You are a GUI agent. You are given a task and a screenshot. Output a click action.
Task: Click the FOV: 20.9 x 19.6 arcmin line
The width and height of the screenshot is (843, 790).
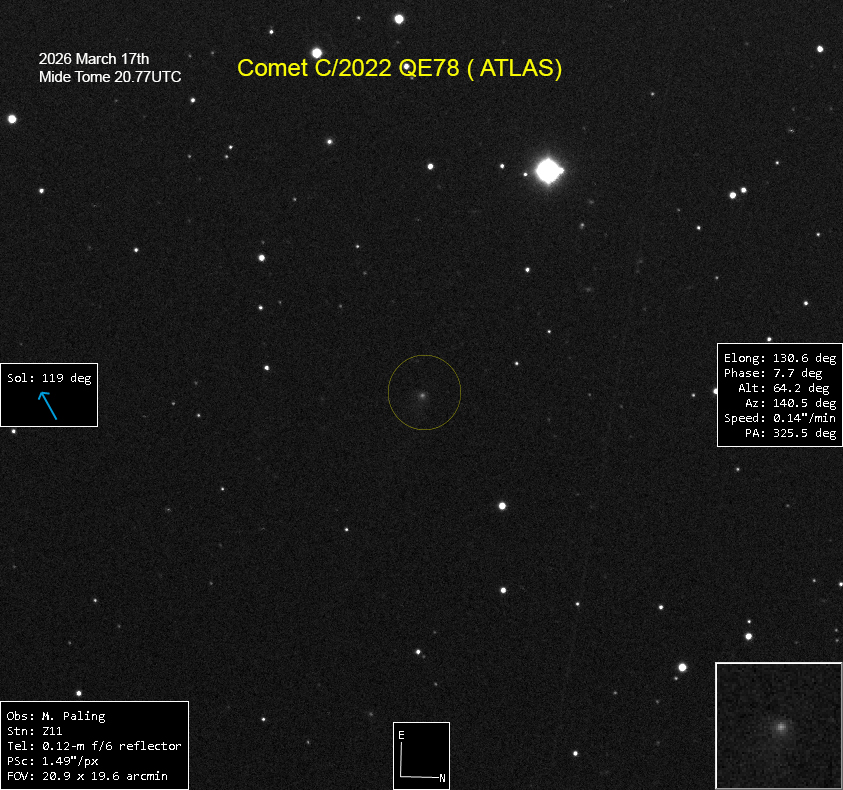point(87,776)
